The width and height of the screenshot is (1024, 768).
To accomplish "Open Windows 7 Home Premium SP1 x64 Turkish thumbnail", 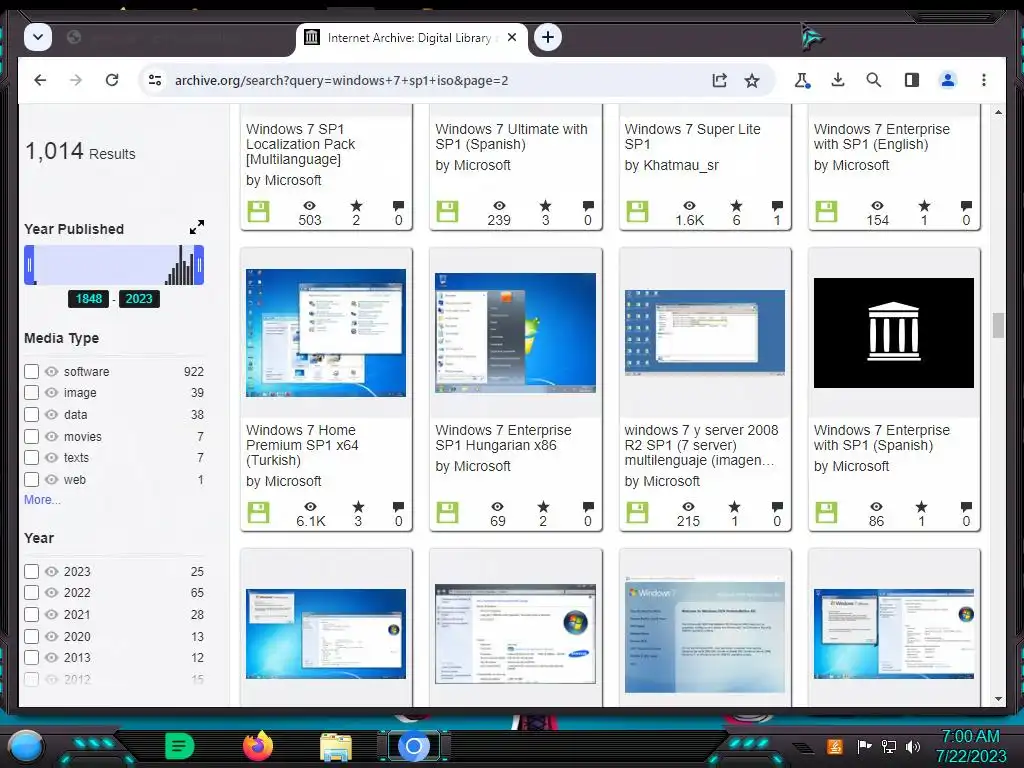I will coord(326,332).
